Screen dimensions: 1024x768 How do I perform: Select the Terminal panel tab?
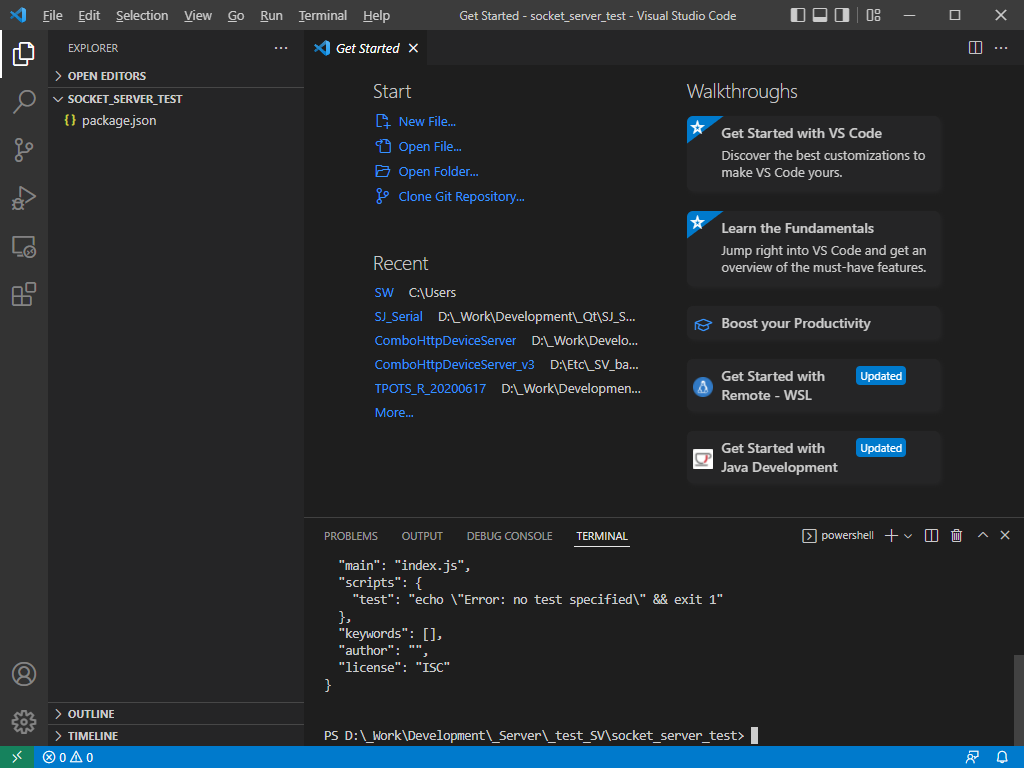point(601,536)
